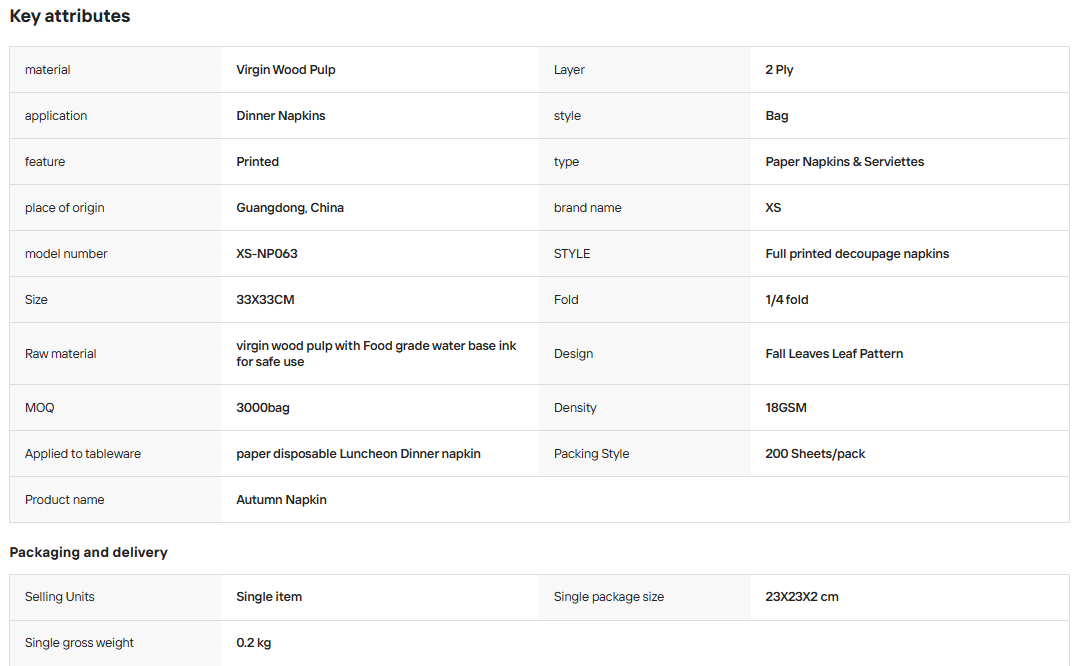The height and width of the screenshot is (666, 1077).
Task: Click Full printed decoupage napkins text
Action: (857, 254)
